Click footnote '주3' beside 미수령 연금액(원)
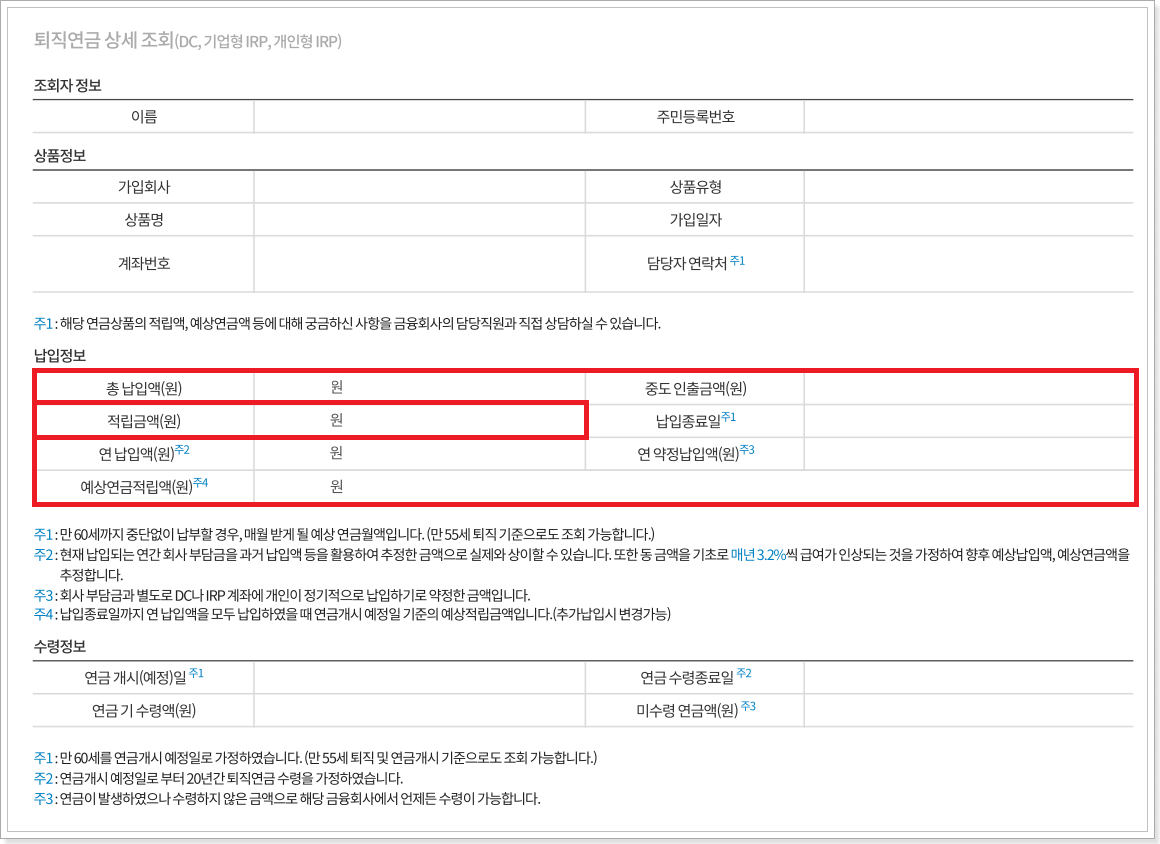 749,706
